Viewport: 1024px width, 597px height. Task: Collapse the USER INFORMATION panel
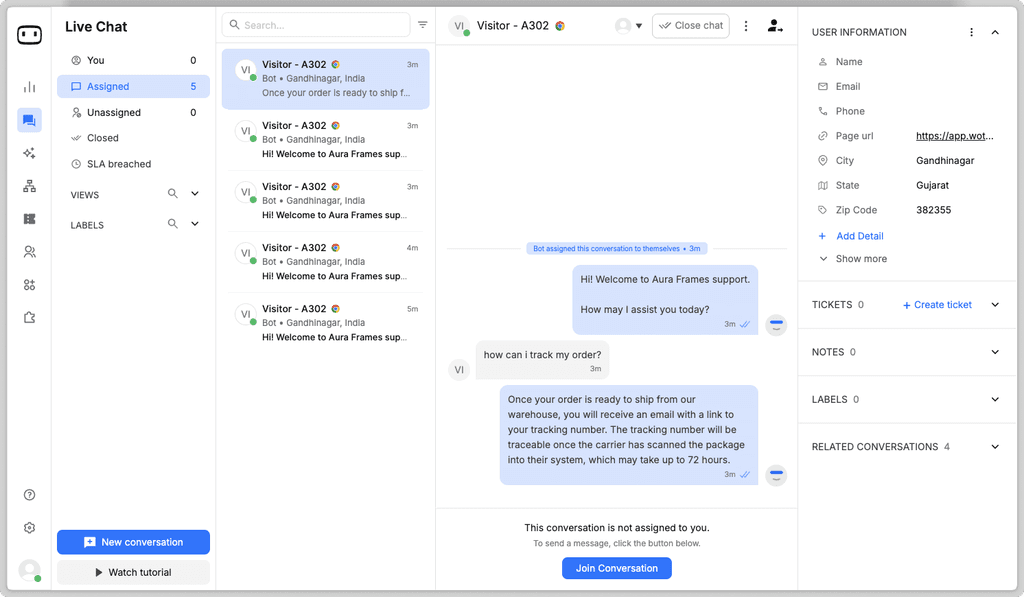[x=995, y=31]
